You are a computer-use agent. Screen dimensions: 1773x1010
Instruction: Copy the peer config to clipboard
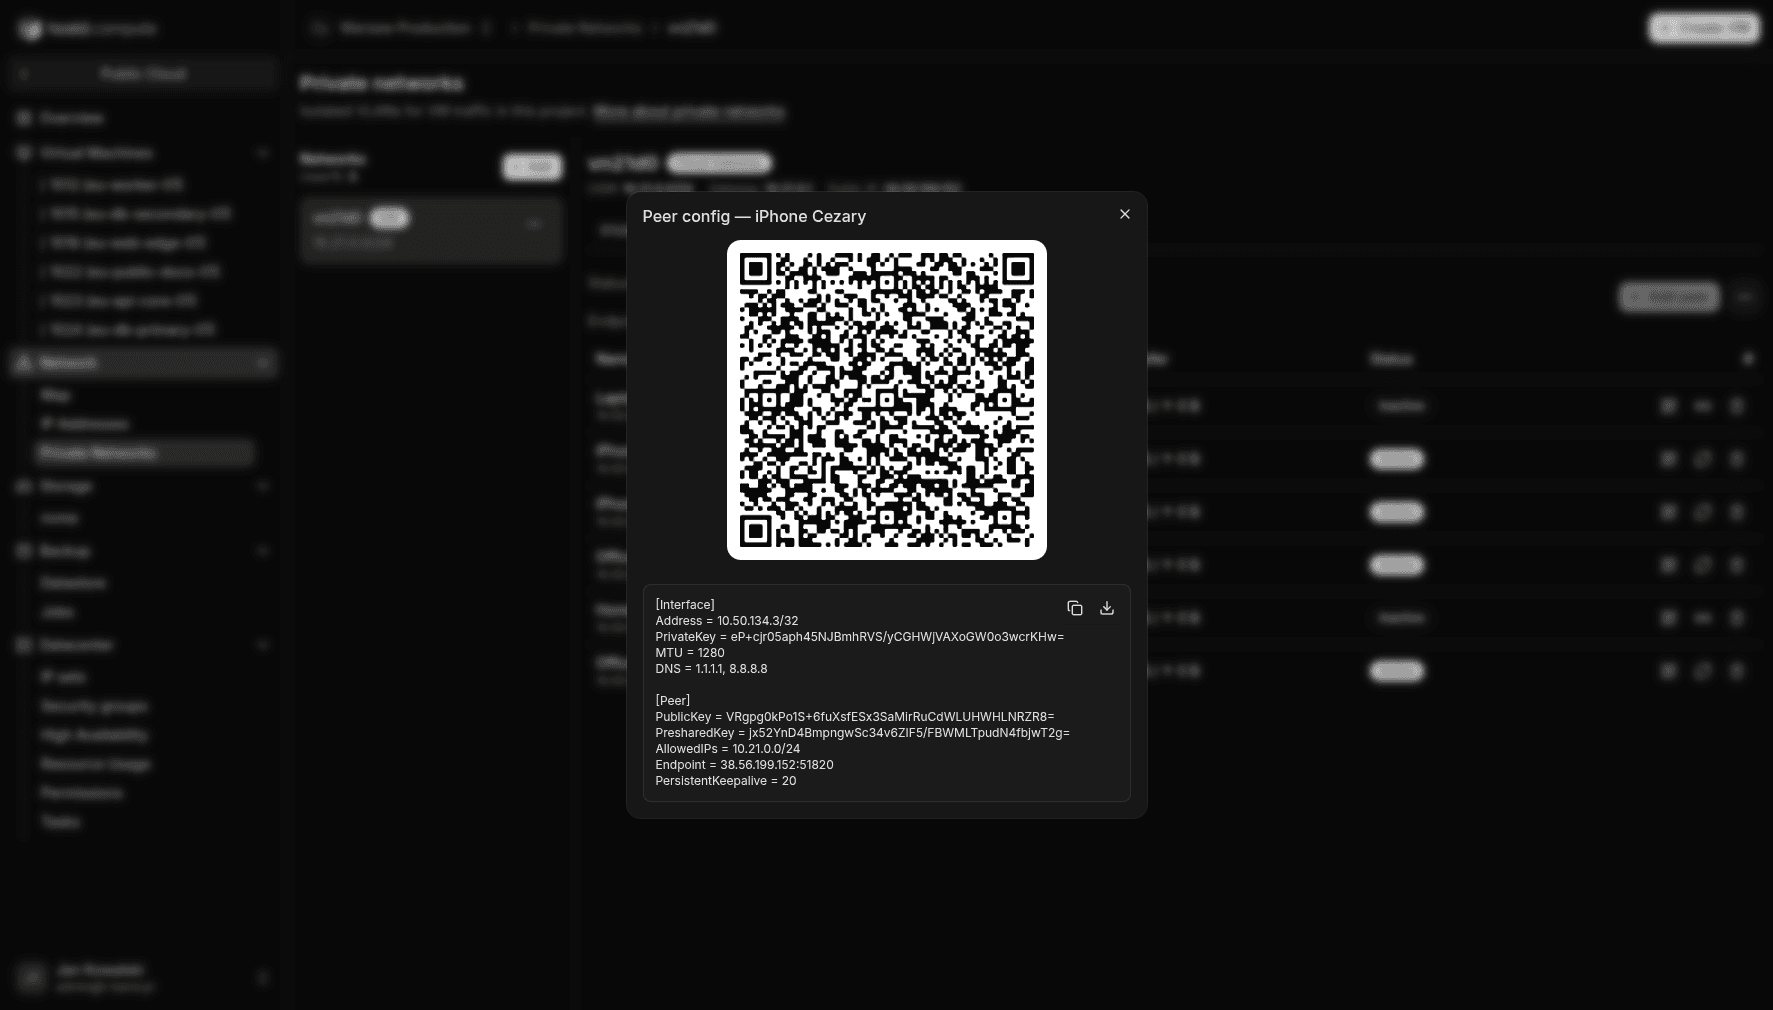tap(1075, 608)
